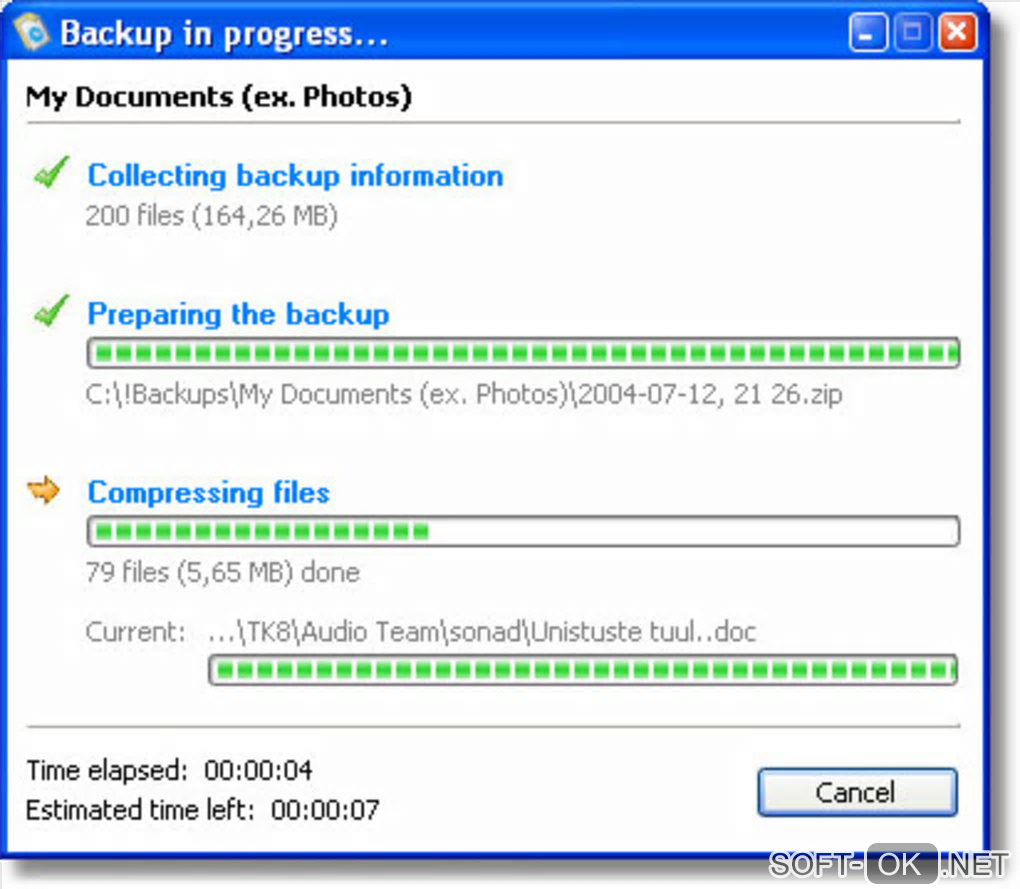
Task: Click the 79 files done status text
Action: pos(222,573)
